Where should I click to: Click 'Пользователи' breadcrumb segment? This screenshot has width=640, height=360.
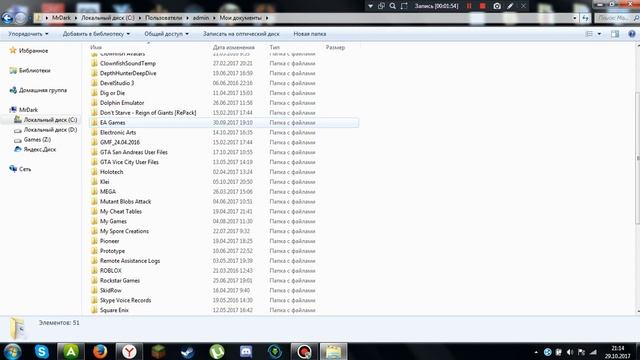164,18
